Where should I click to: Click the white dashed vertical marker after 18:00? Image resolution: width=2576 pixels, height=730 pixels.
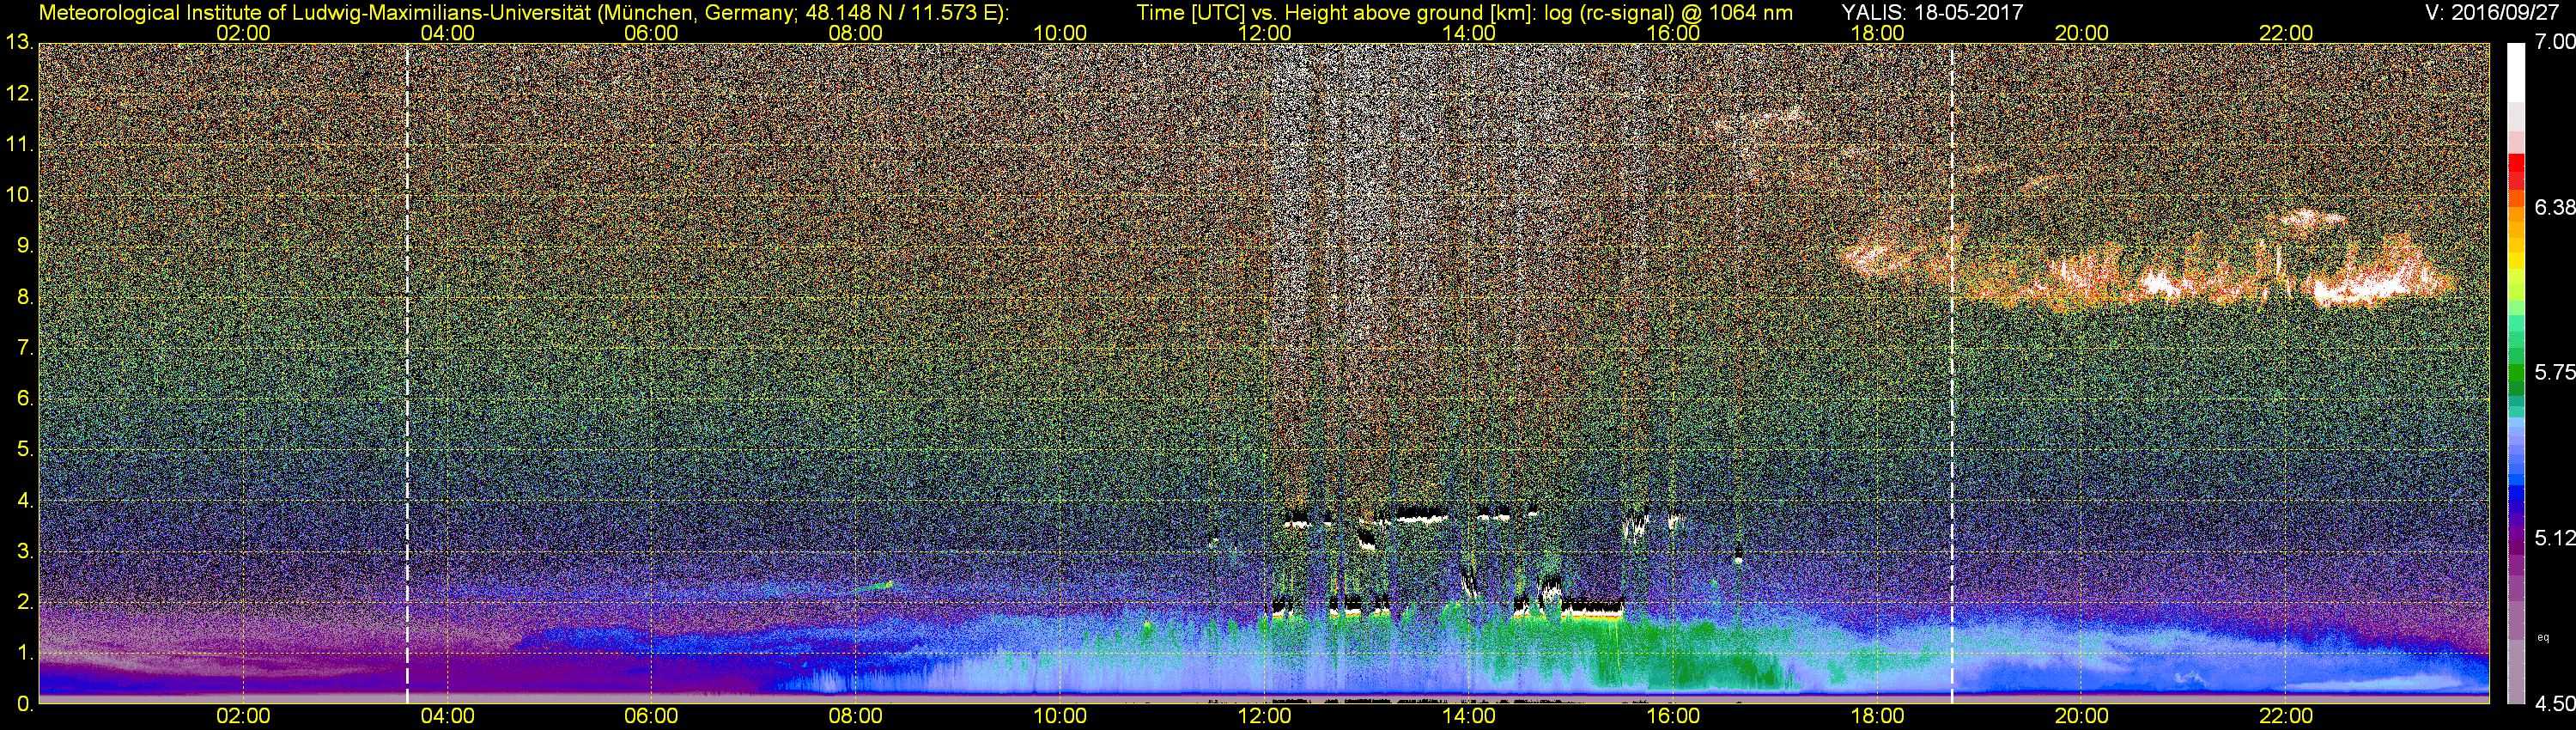[x=1952, y=374]
